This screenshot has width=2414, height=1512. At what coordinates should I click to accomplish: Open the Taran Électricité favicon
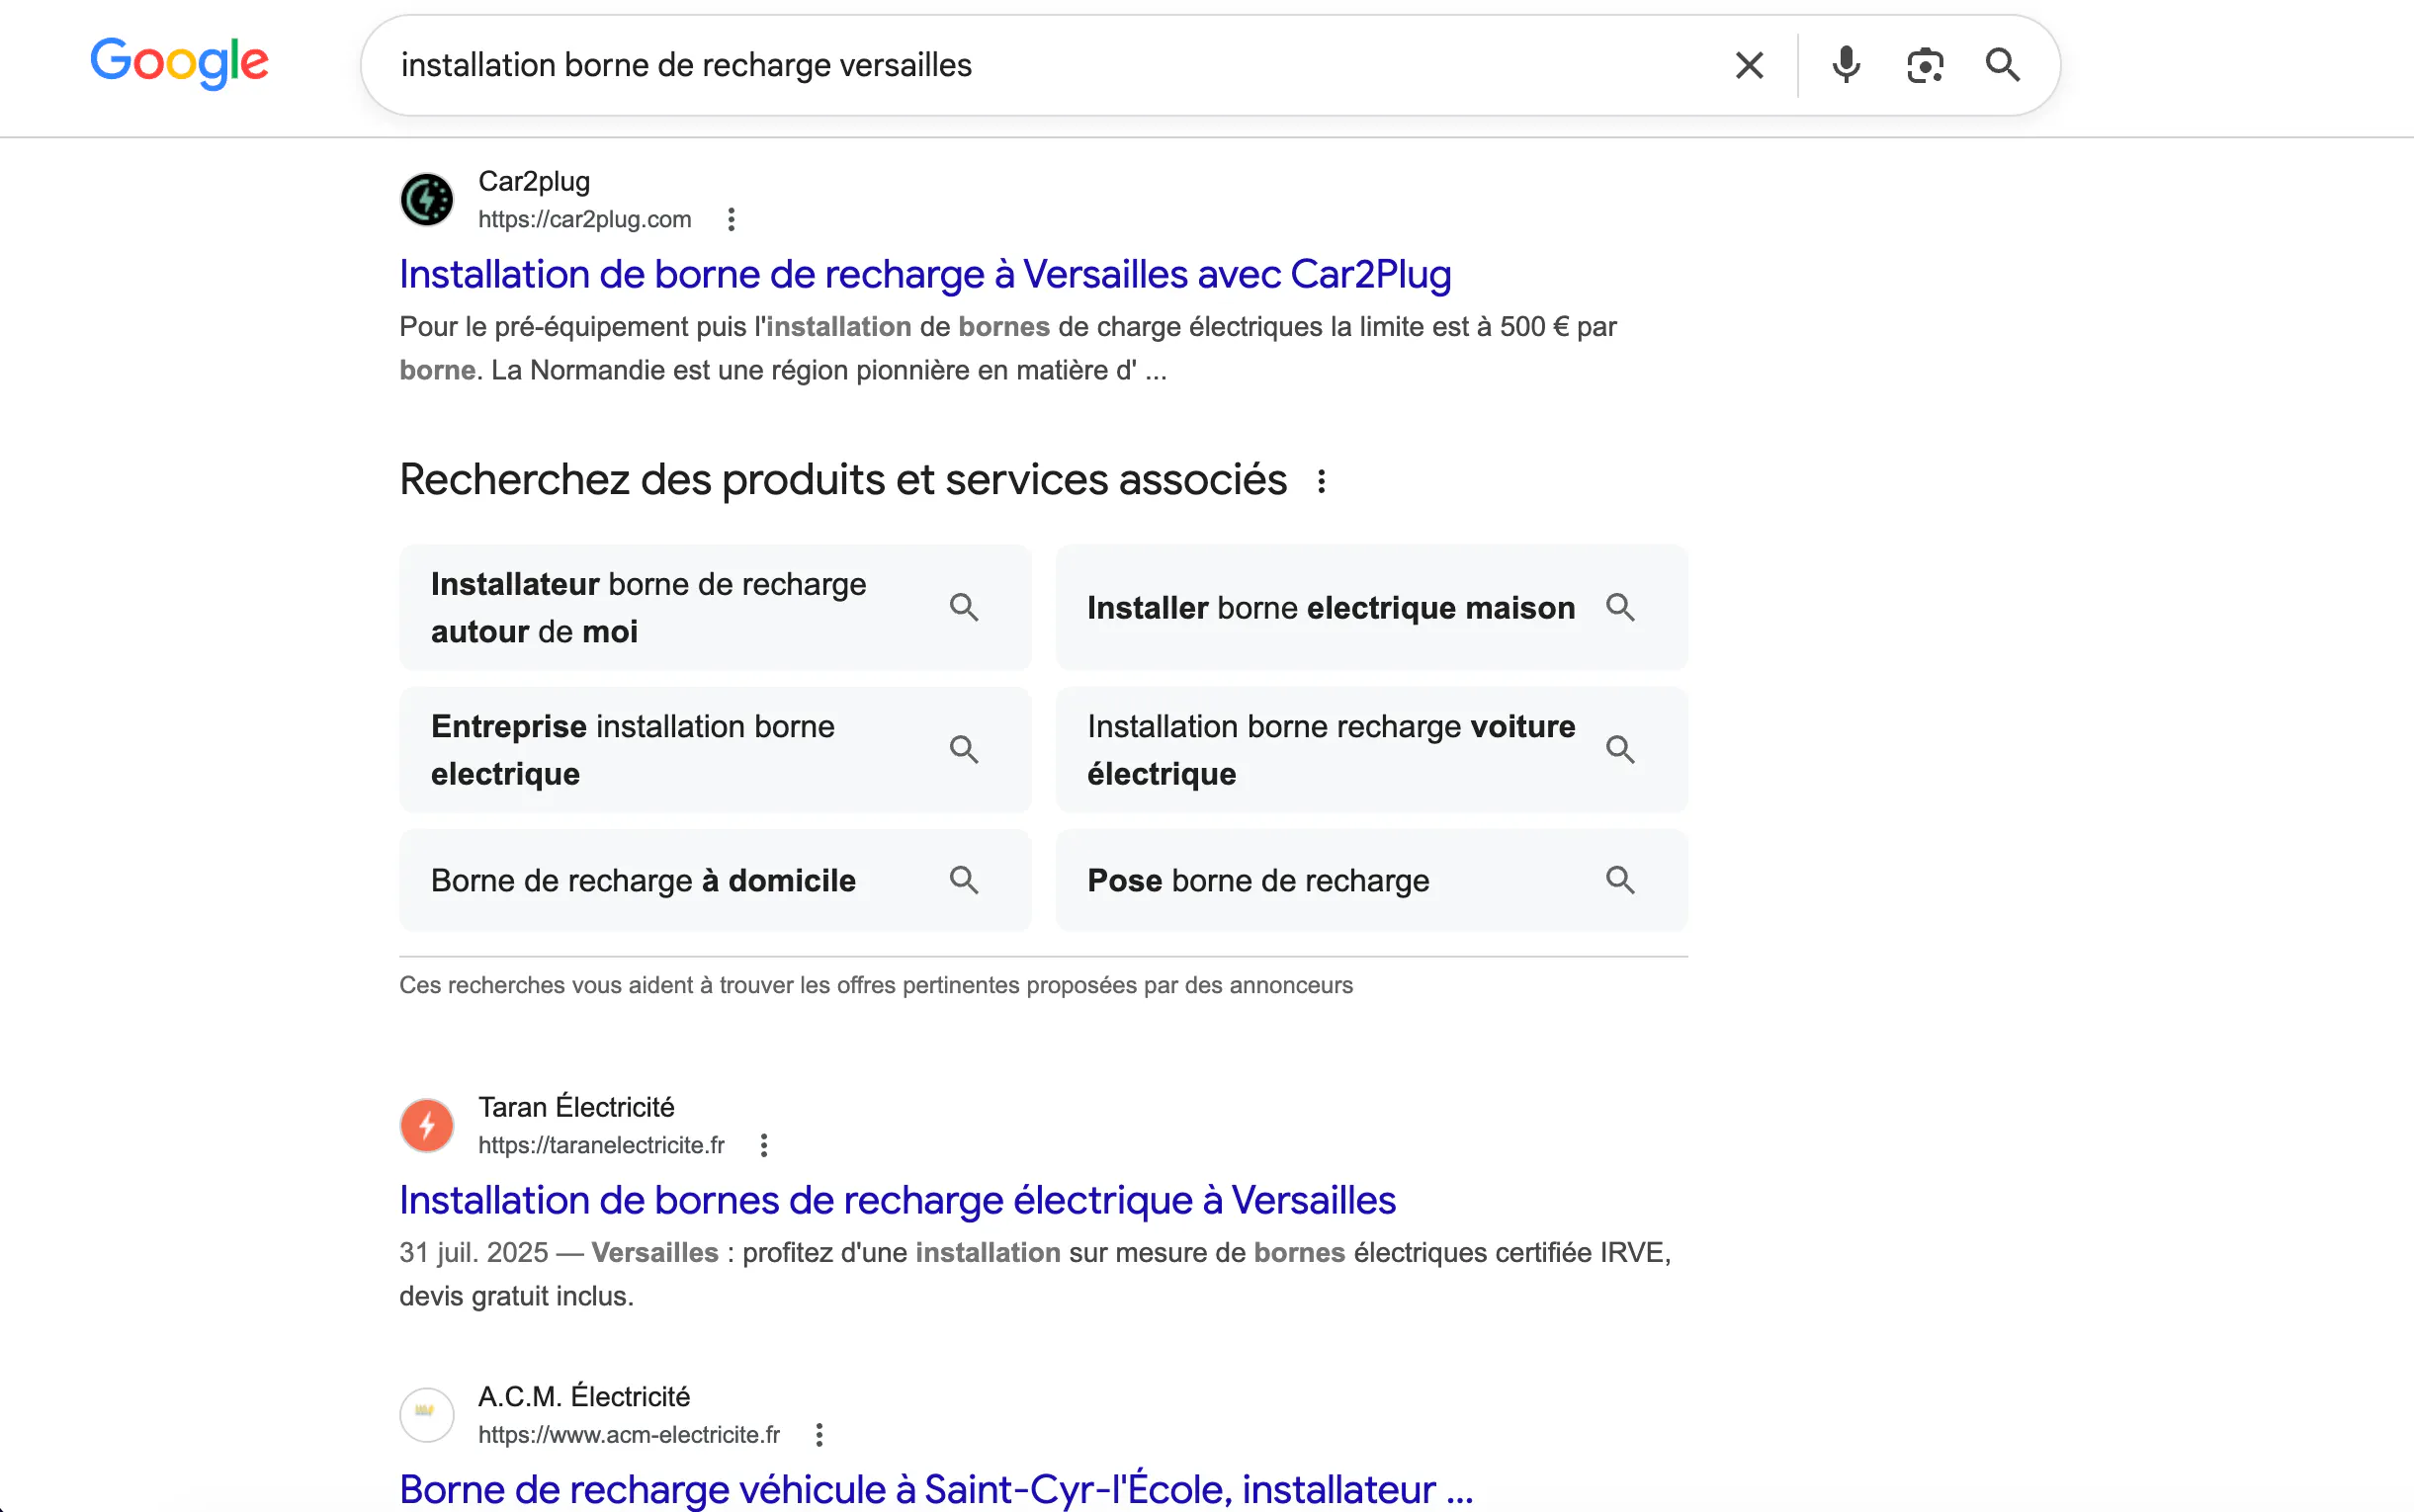click(427, 1125)
